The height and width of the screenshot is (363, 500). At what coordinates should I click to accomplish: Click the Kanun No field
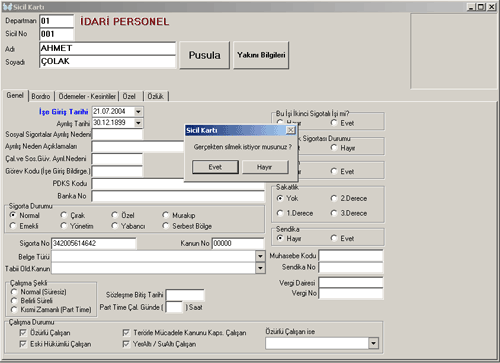click(x=238, y=243)
